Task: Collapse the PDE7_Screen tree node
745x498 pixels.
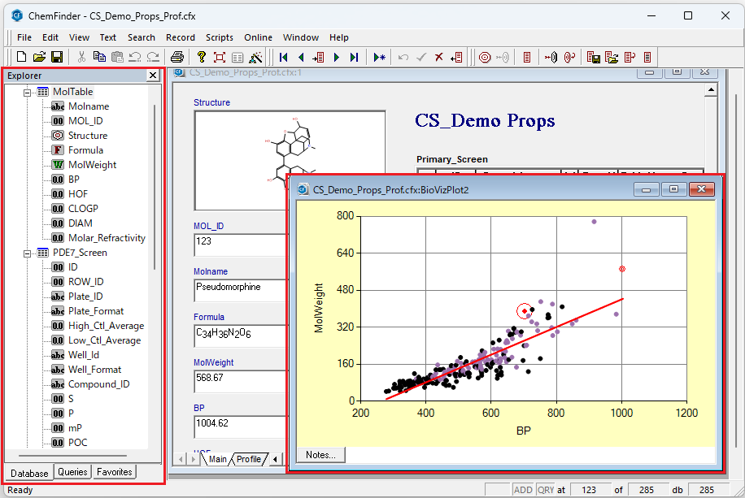Action: 27,253
